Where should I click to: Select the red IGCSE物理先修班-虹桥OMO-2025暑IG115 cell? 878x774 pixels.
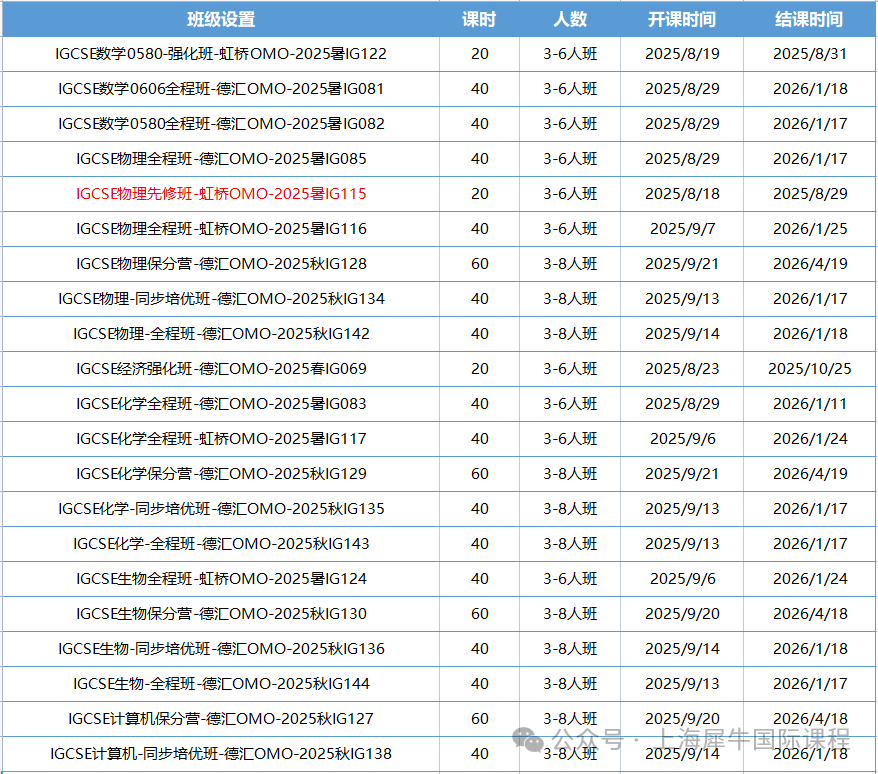click(221, 194)
